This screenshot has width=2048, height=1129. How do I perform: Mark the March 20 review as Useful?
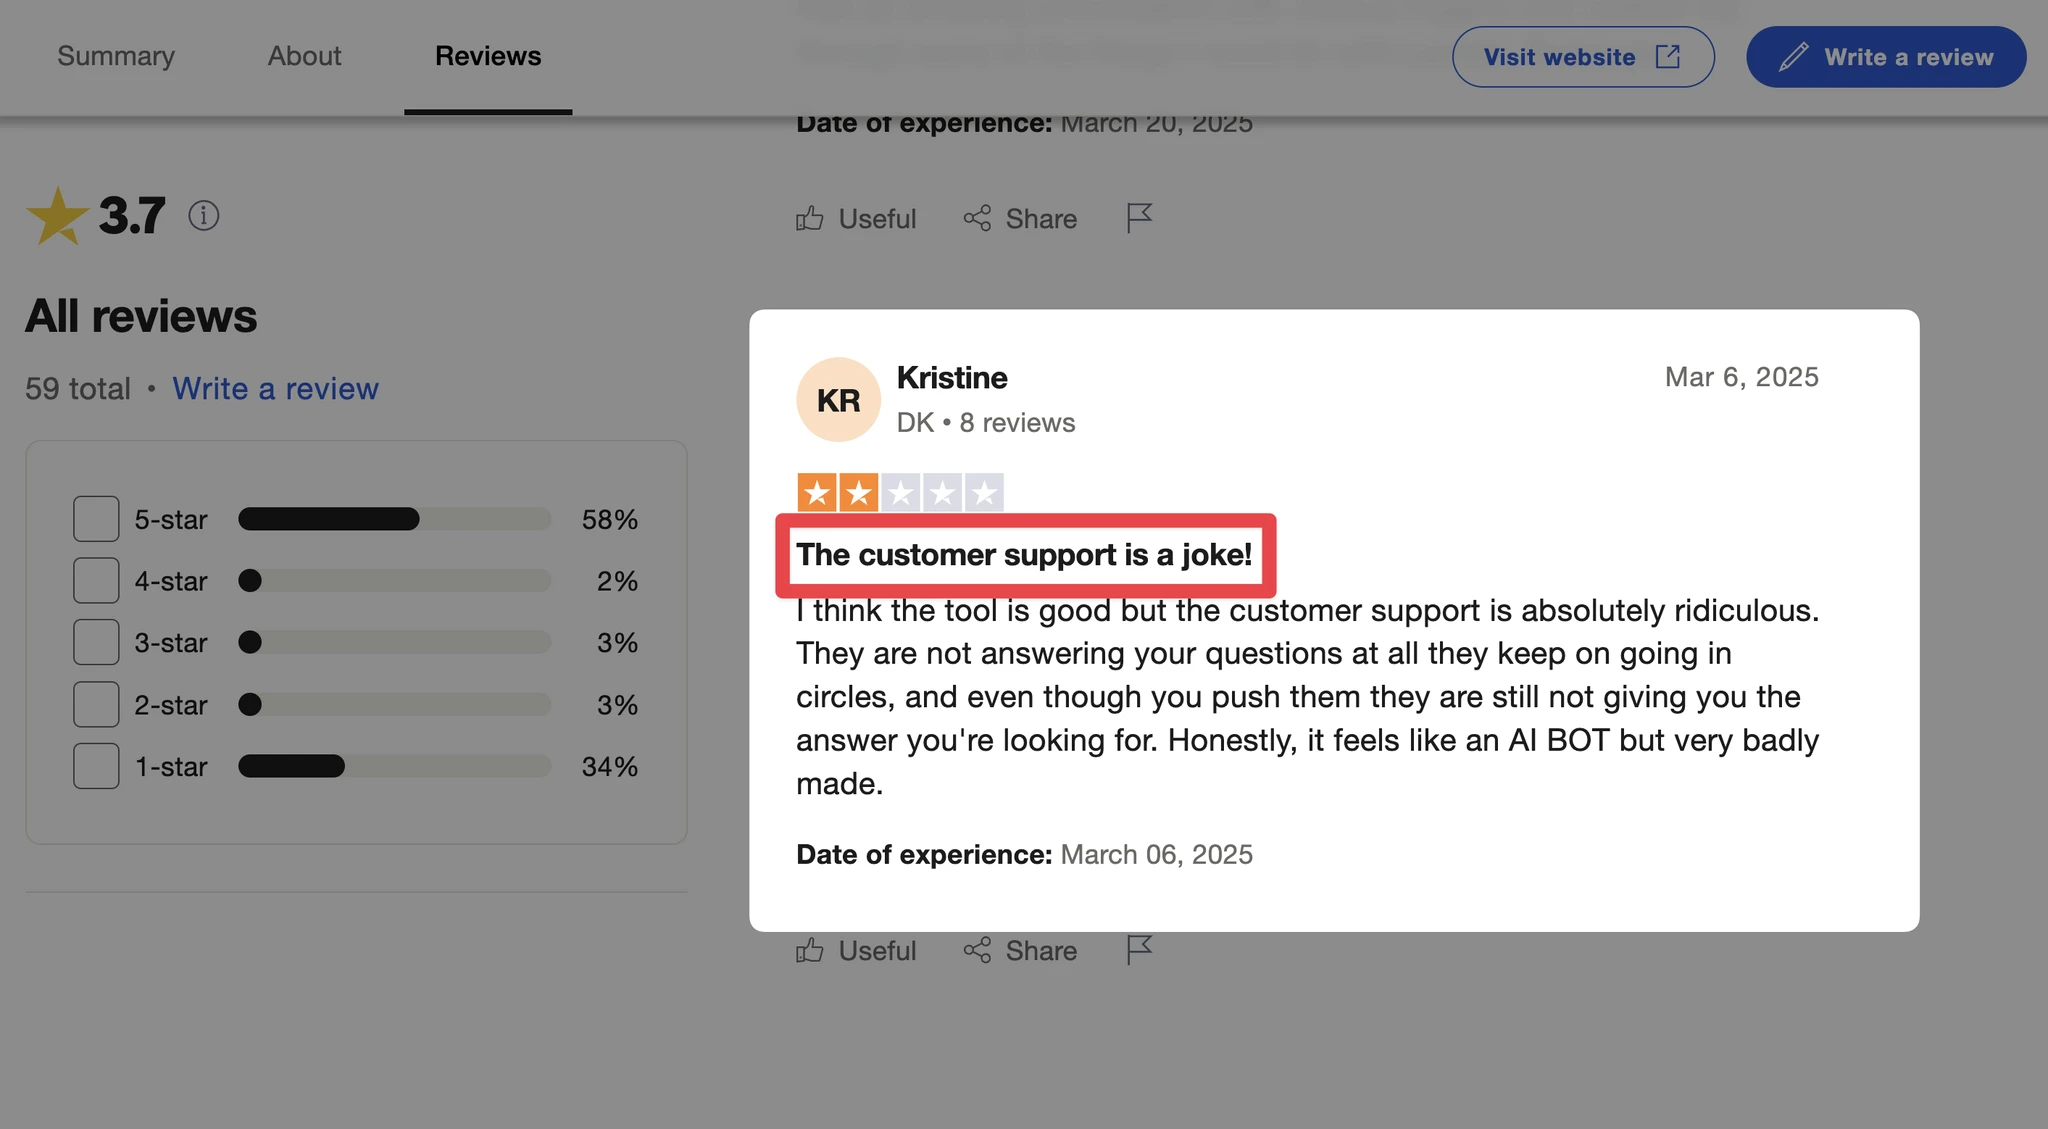coord(856,218)
